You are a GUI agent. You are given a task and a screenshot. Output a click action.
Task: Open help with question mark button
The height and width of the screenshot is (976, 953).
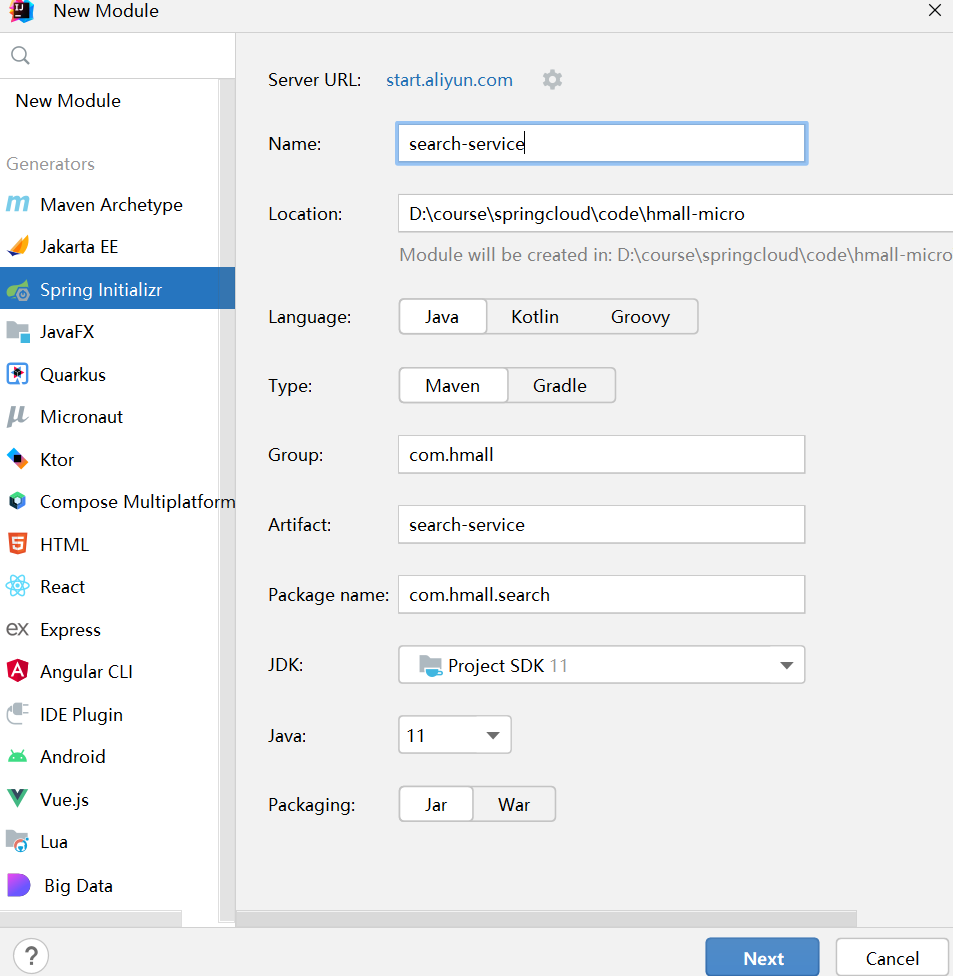[31, 955]
